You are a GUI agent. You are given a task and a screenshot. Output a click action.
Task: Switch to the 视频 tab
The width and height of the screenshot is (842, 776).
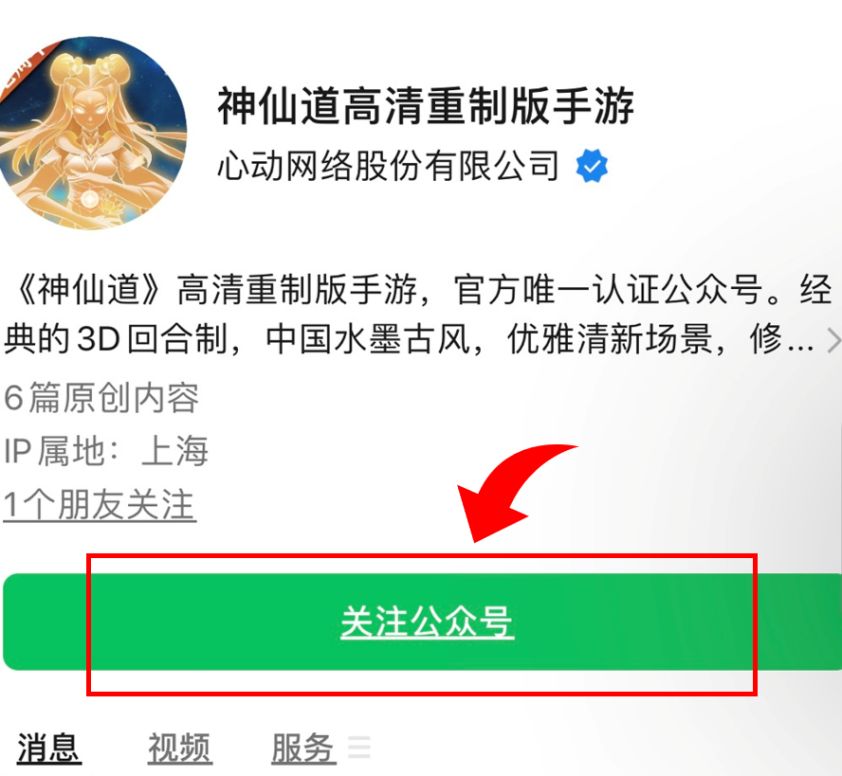180,748
